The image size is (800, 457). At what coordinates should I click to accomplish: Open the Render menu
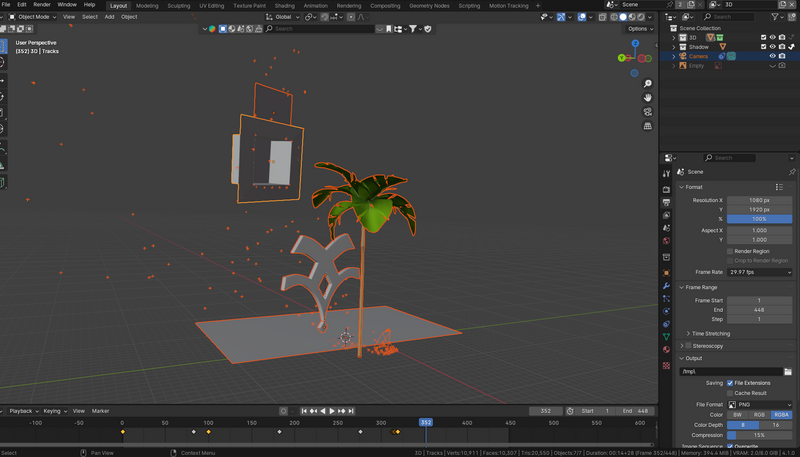[x=41, y=5]
